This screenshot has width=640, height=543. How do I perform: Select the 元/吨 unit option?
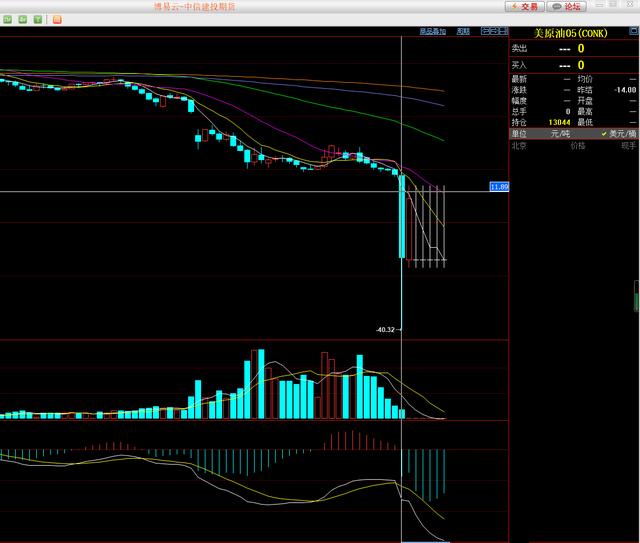point(560,134)
